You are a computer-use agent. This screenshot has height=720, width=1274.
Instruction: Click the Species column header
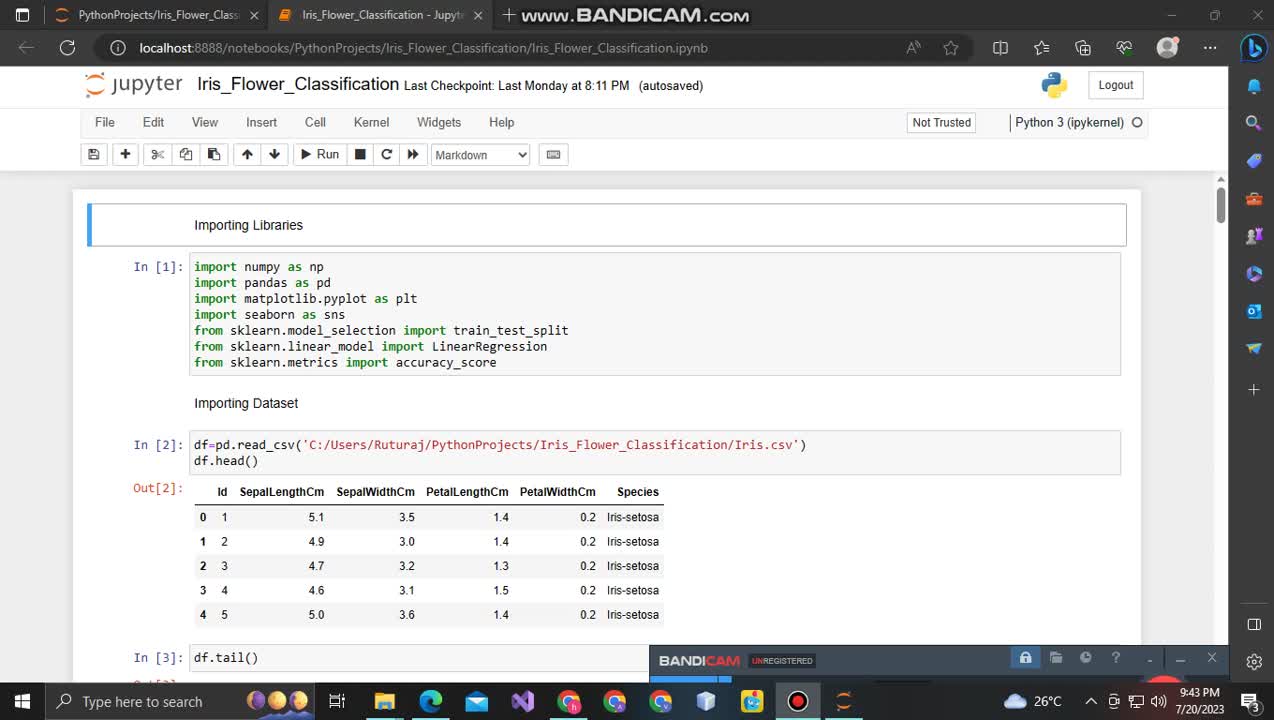click(638, 492)
